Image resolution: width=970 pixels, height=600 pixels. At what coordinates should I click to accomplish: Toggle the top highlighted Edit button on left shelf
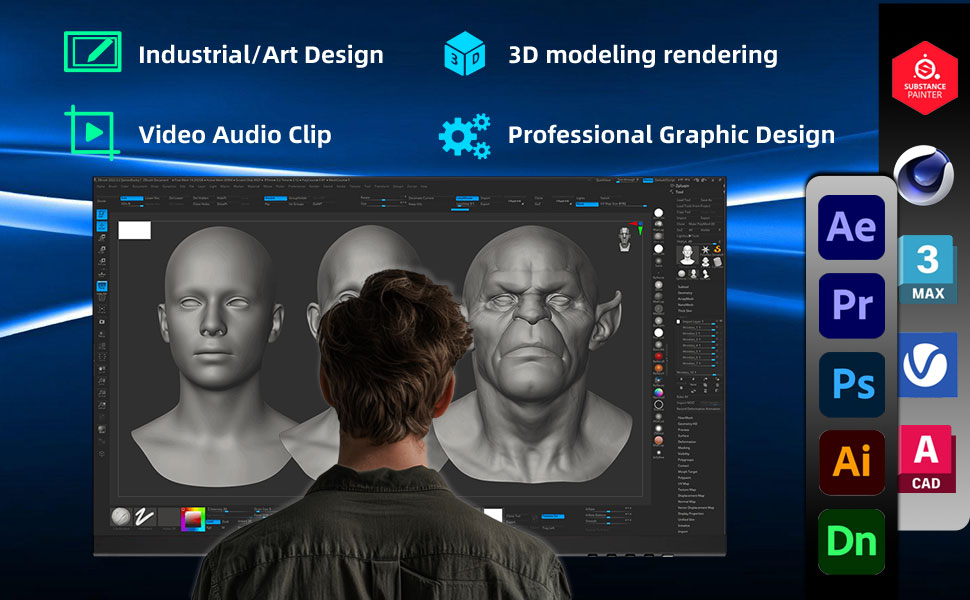tap(102, 214)
